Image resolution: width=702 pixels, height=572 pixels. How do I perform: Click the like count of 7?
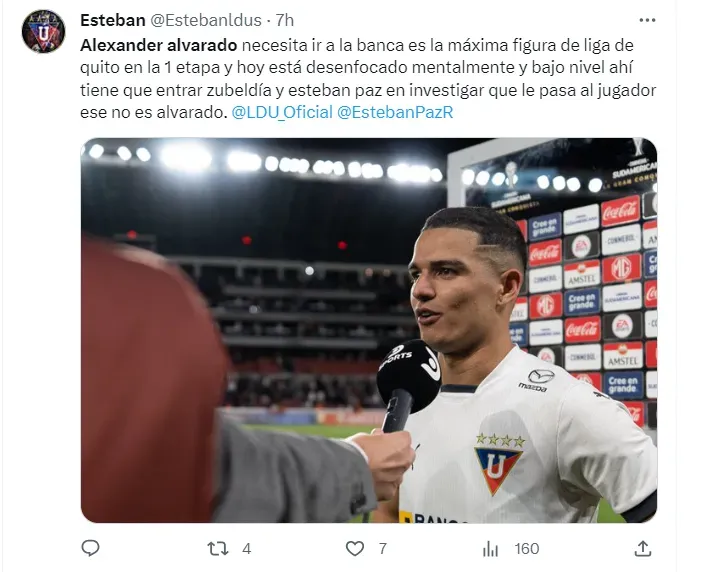pos(382,549)
